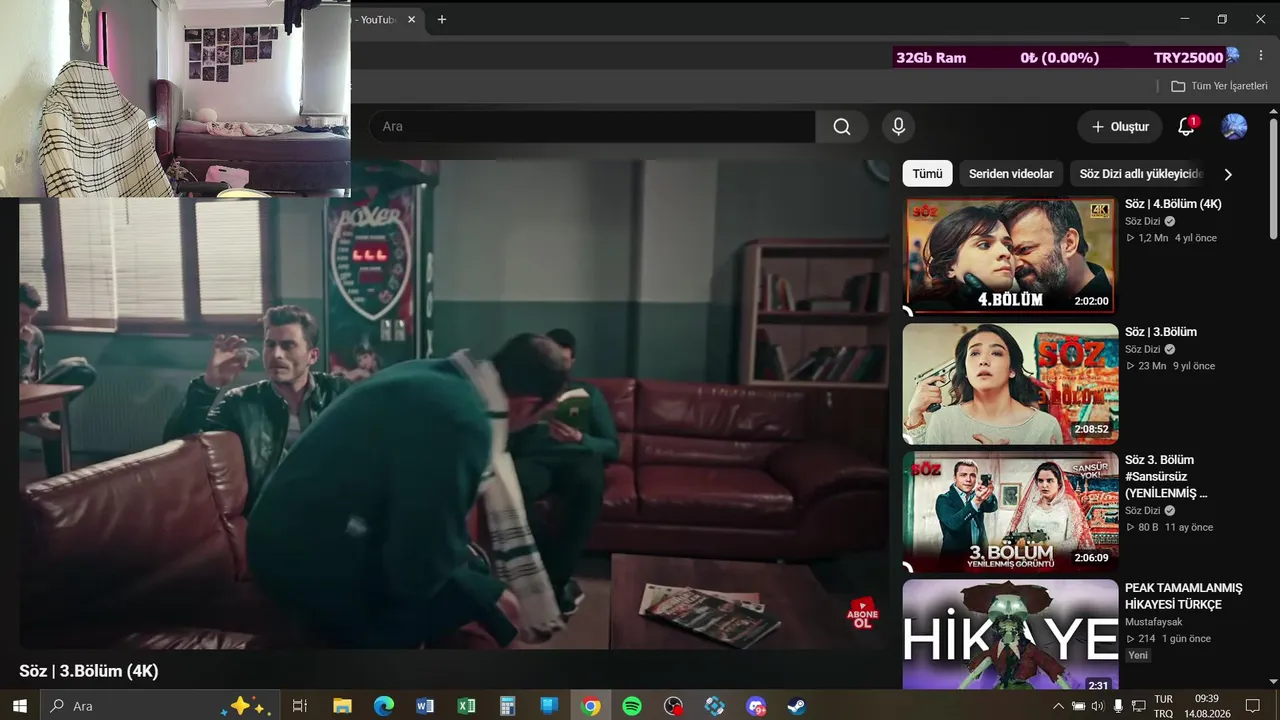The image size is (1280, 720).
Task: Click the Oluştur create button
Action: 1120,127
